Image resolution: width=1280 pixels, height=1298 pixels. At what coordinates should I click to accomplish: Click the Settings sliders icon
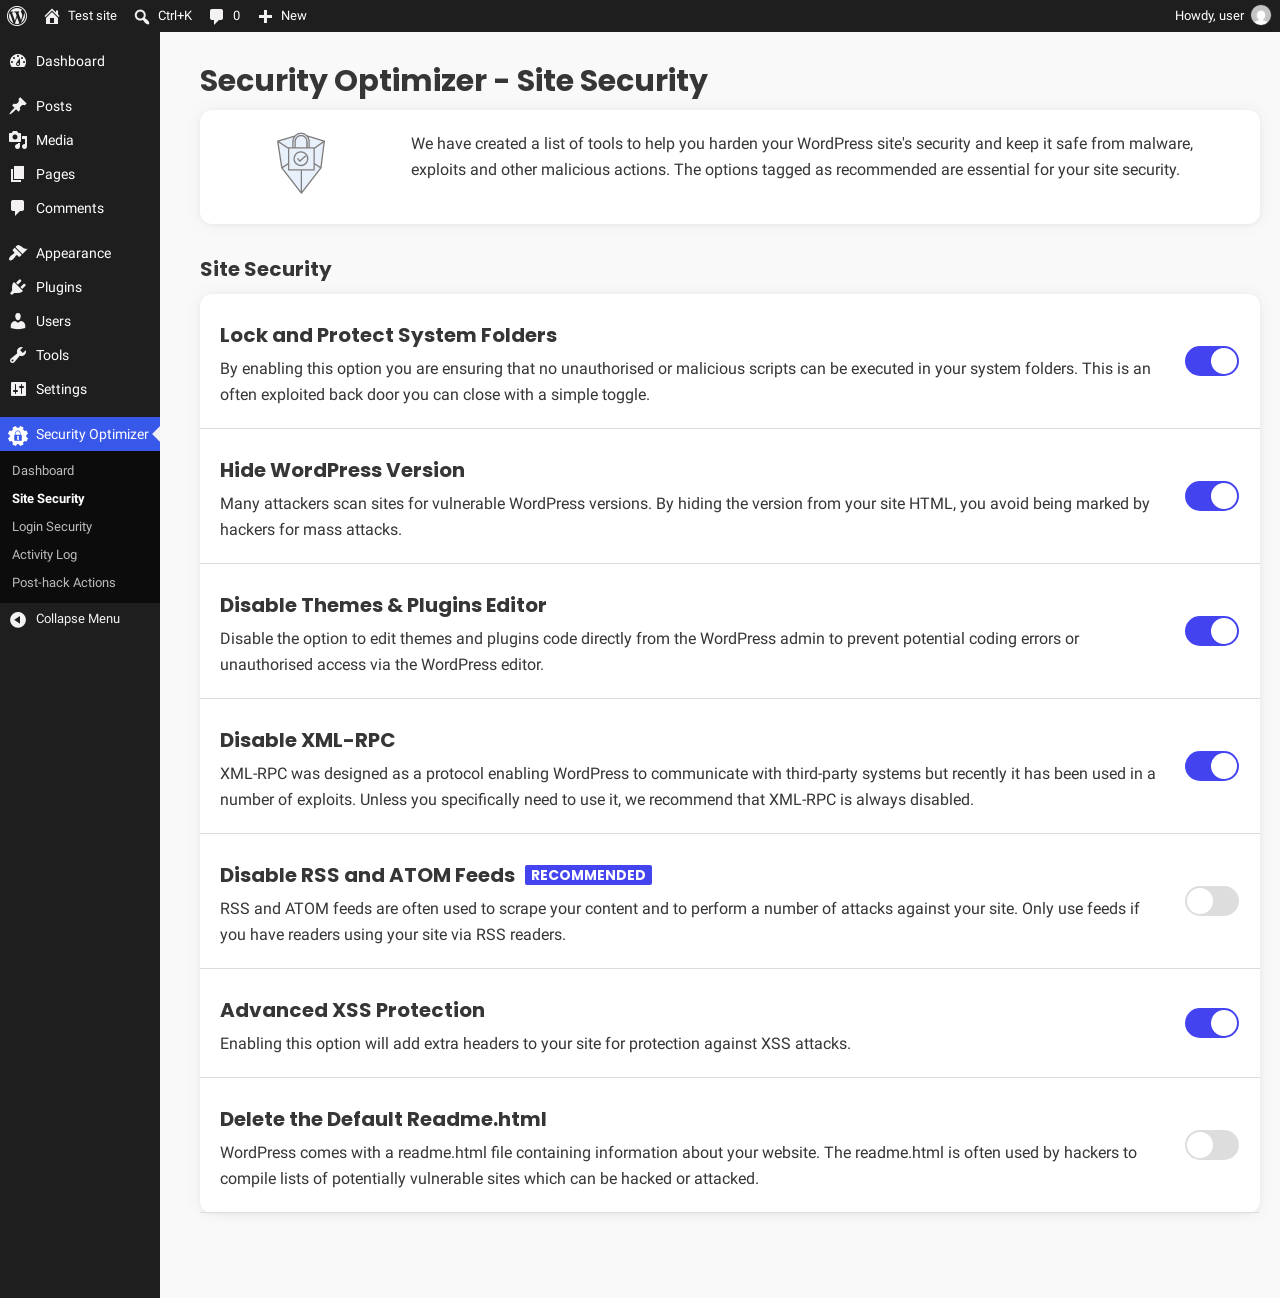(18, 389)
